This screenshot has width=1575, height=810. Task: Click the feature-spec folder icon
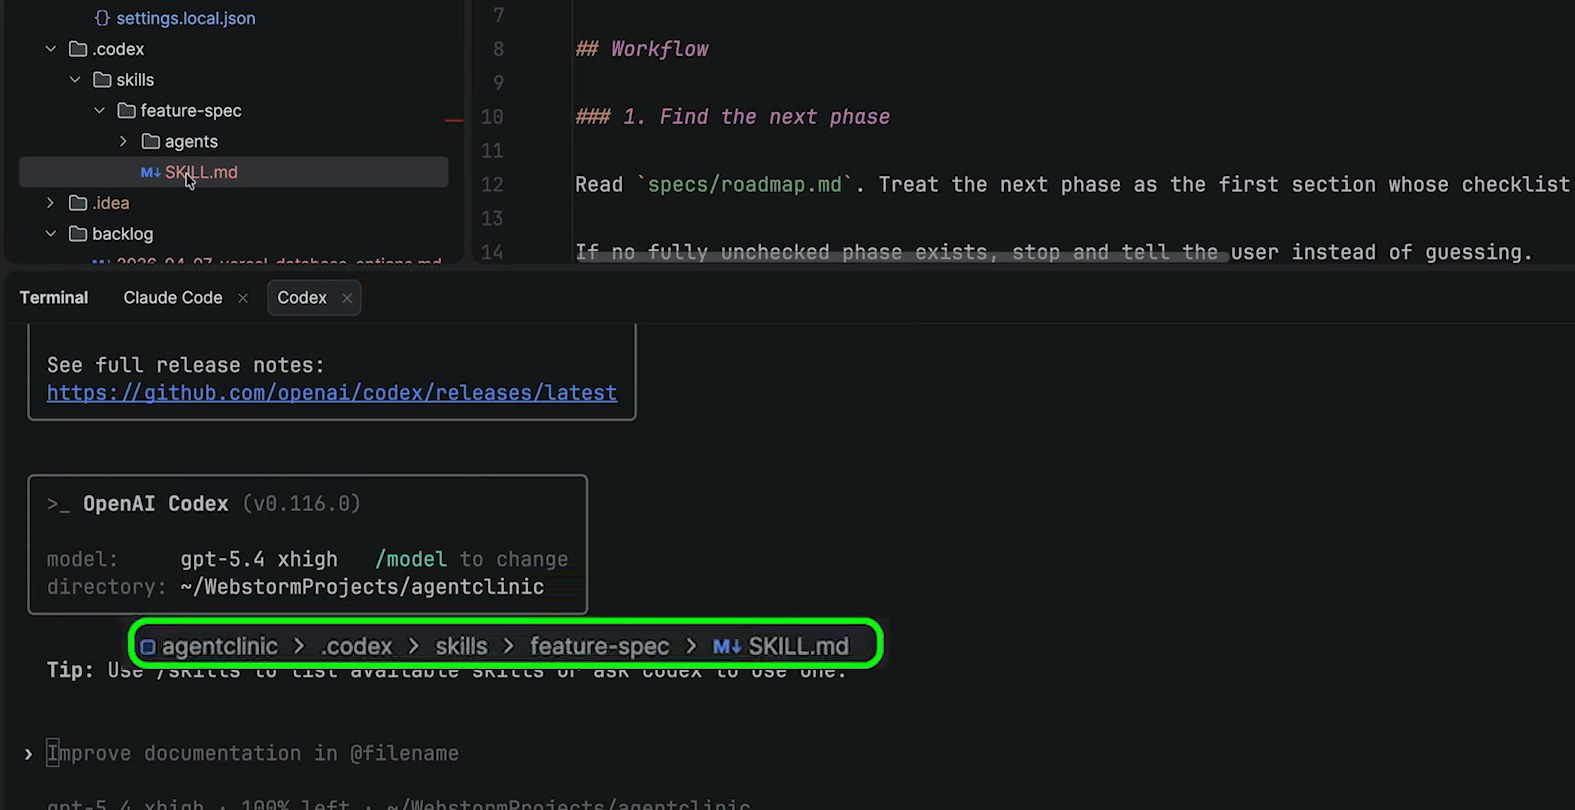tap(126, 111)
